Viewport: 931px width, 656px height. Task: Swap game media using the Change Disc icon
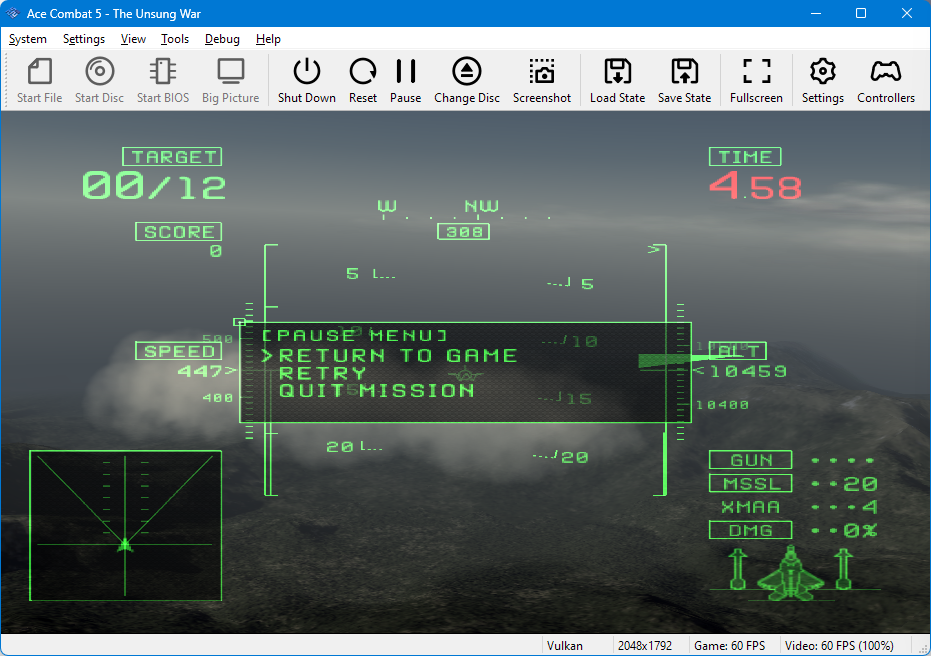point(466,79)
